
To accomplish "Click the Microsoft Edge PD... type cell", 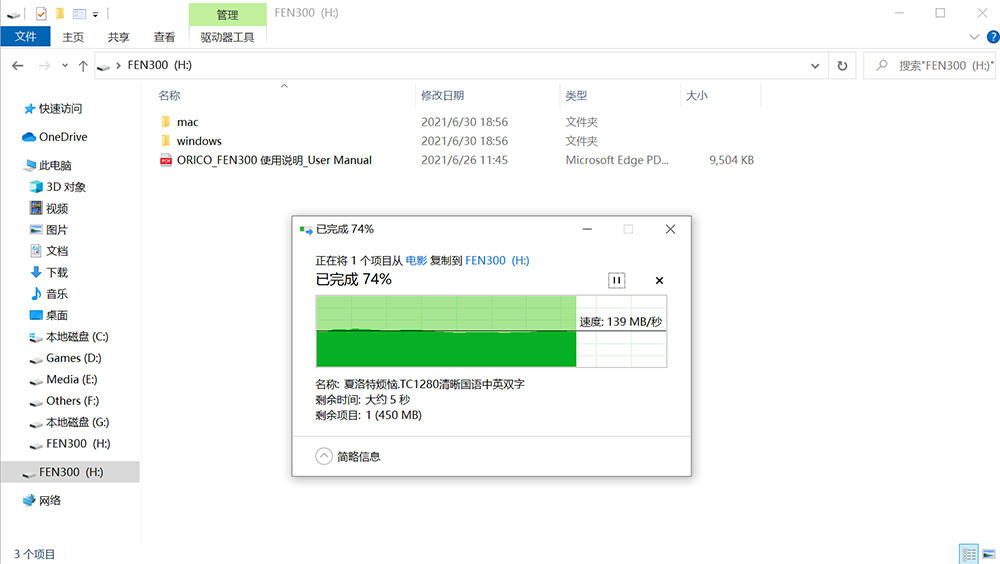I will tap(617, 160).
